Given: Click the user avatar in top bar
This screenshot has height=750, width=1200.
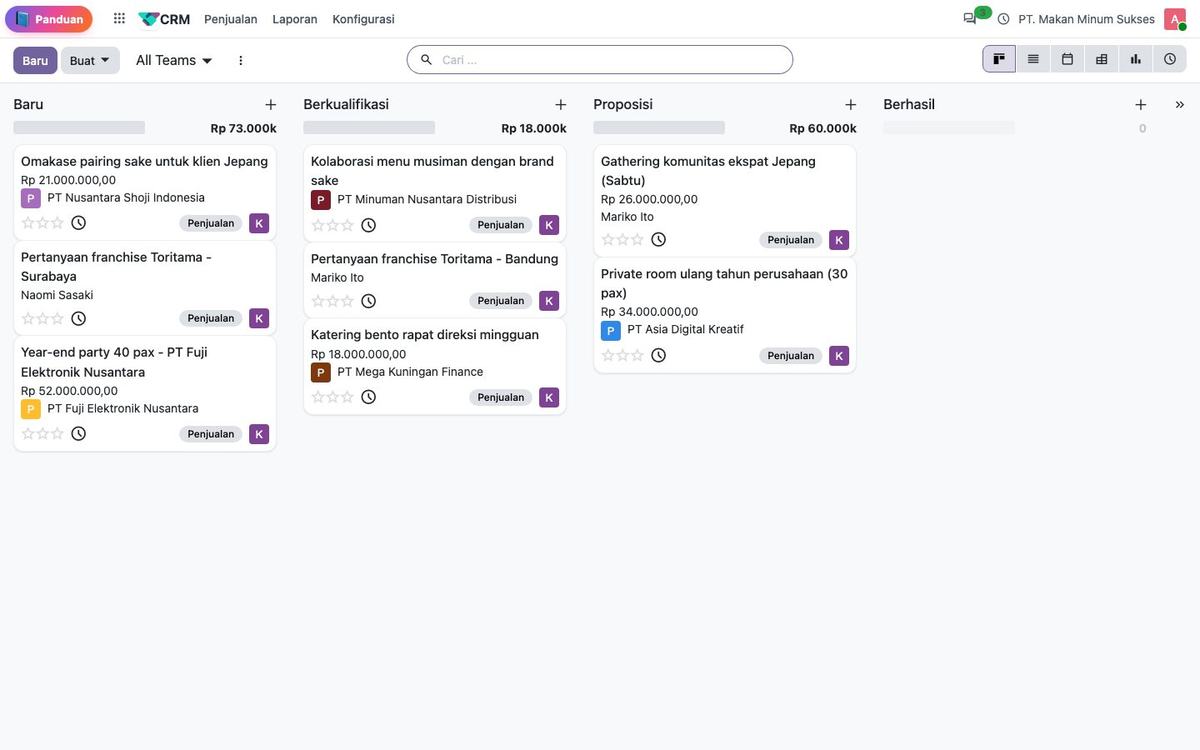Looking at the screenshot, I should pyautogui.click(x=1174, y=19).
